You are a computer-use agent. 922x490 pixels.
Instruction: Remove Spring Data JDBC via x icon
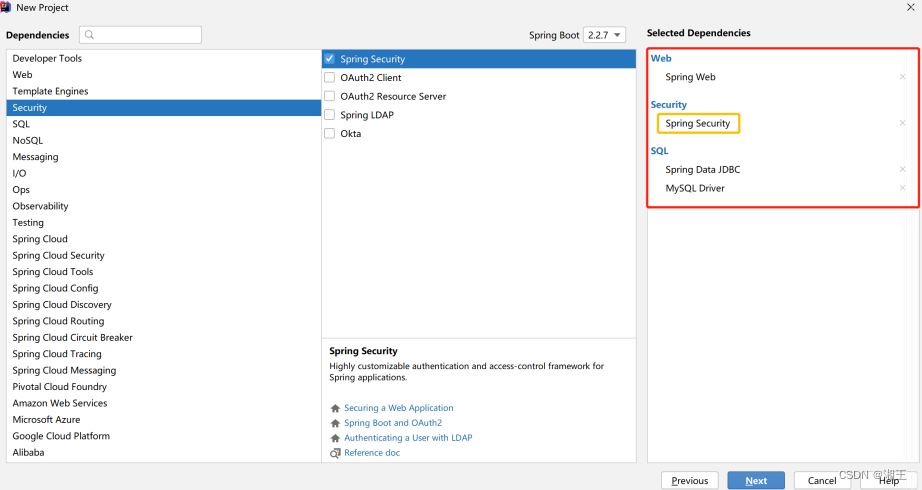902,170
